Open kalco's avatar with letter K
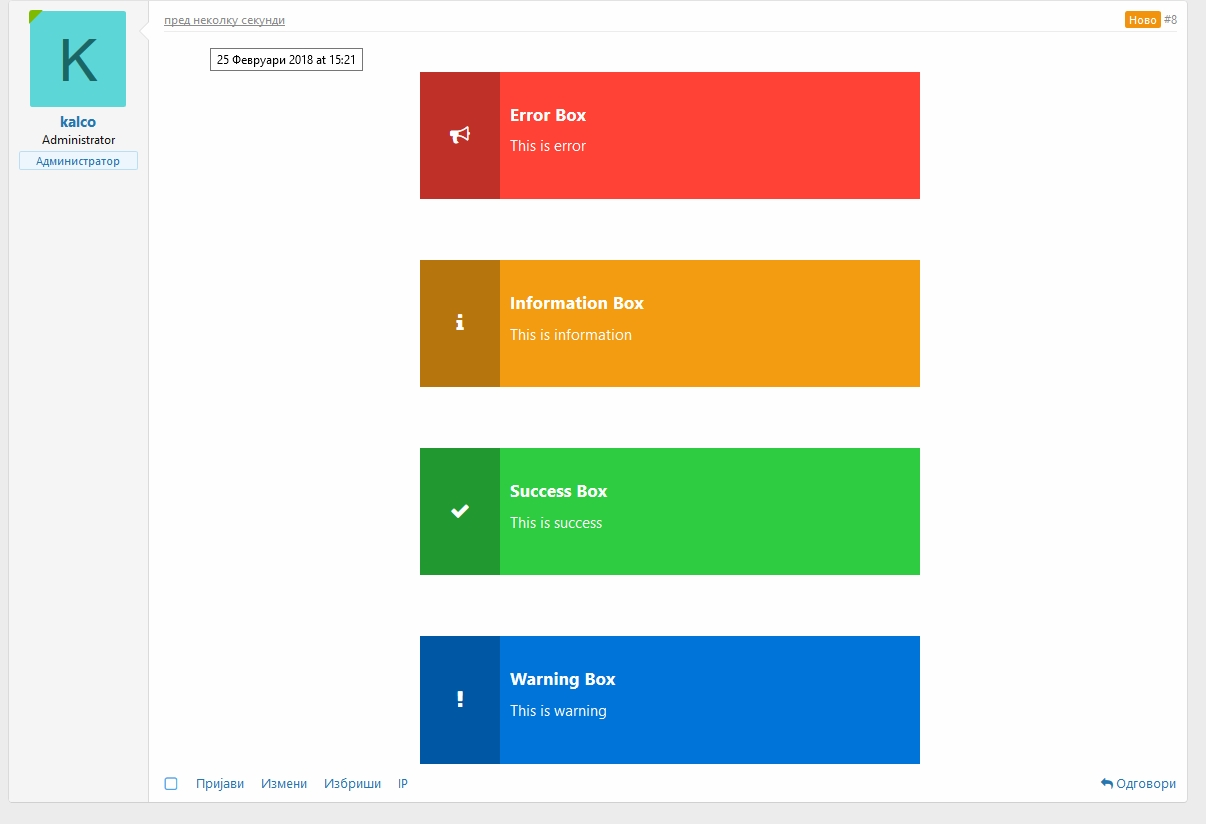Viewport: 1206px width, 824px height. coord(78,59)
